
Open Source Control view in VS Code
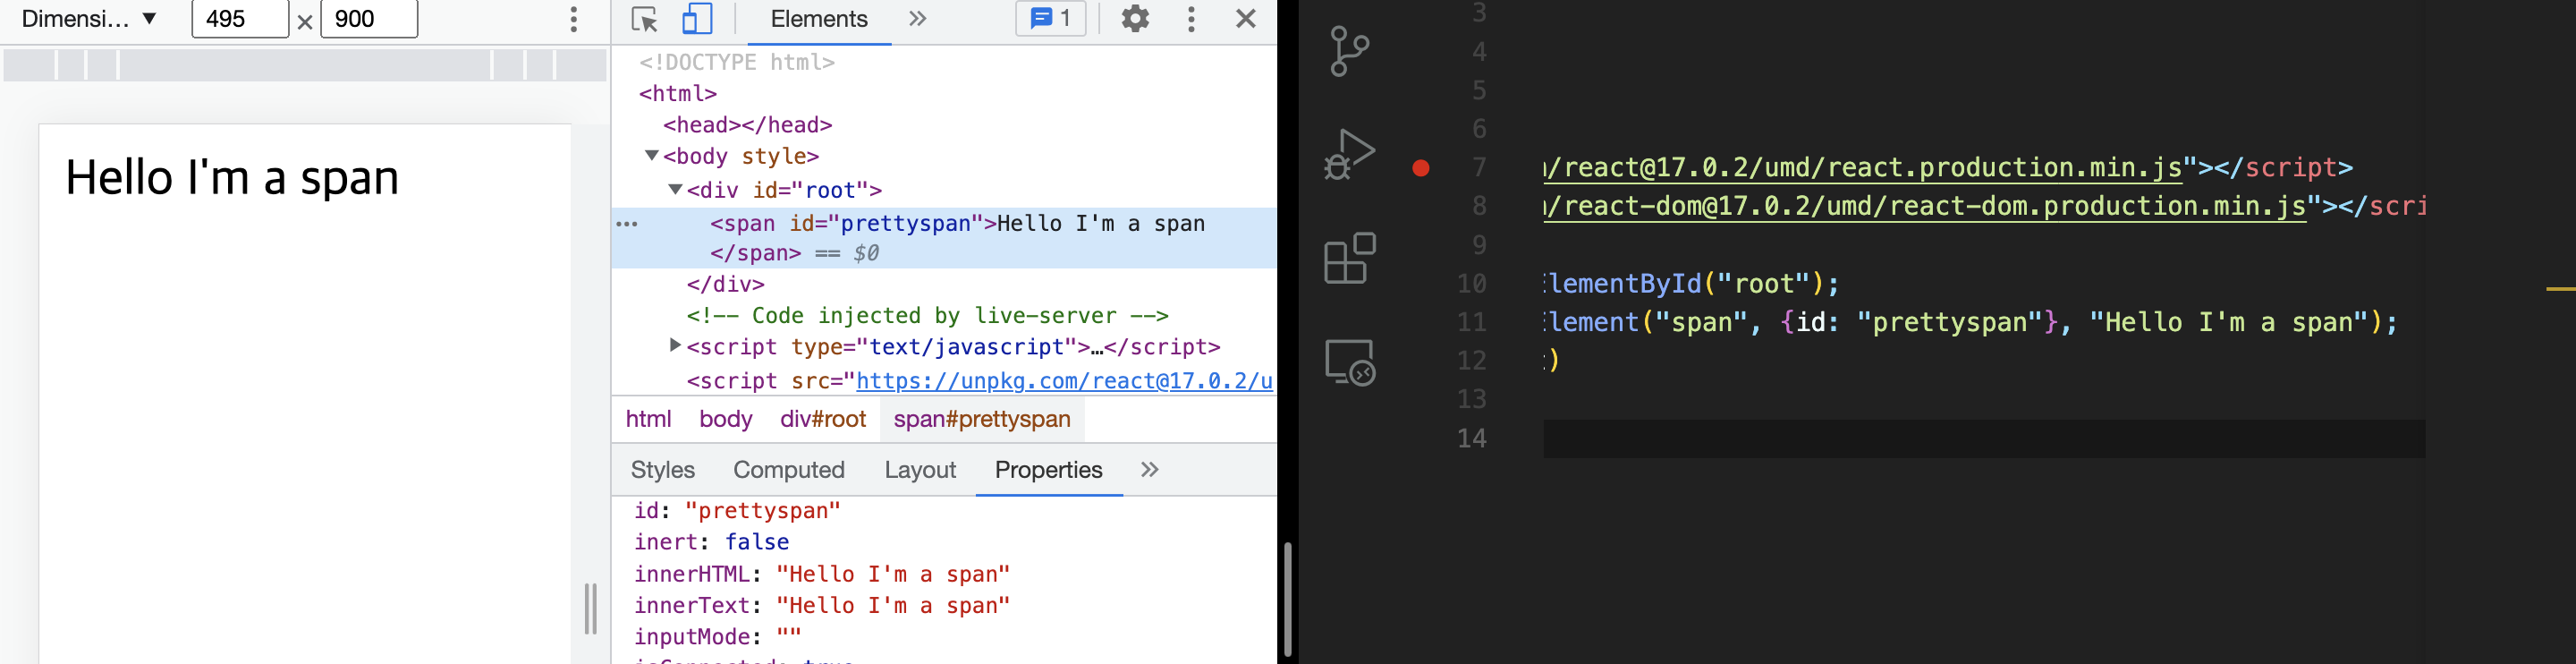tap(1350, 51)
